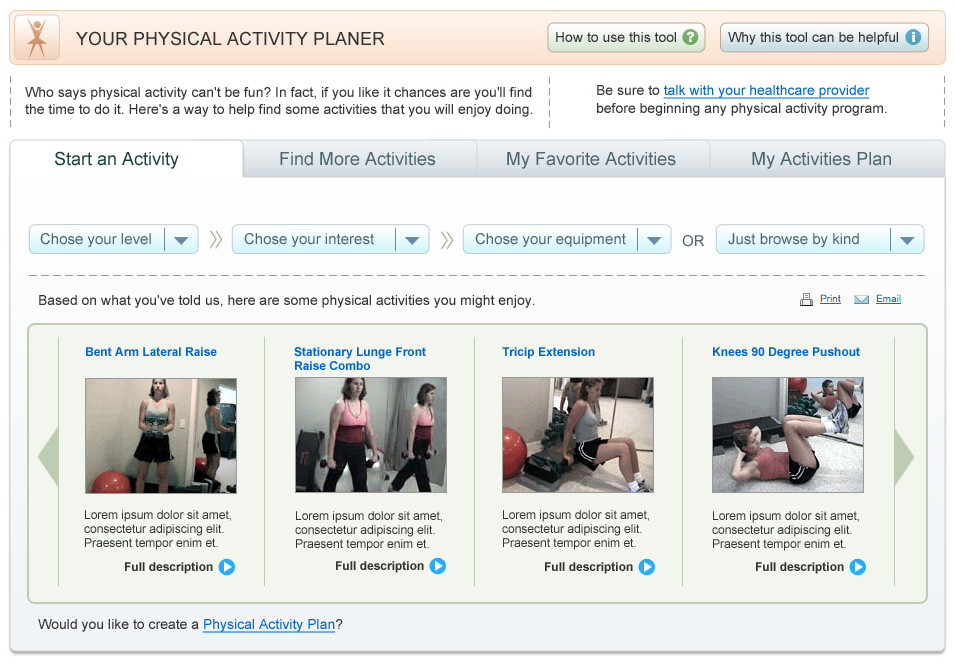Image resolution: width=955 pixels, height=665 pixels.
Task: Expand the Chose your level dropdown
Action: tap(181, 240)
